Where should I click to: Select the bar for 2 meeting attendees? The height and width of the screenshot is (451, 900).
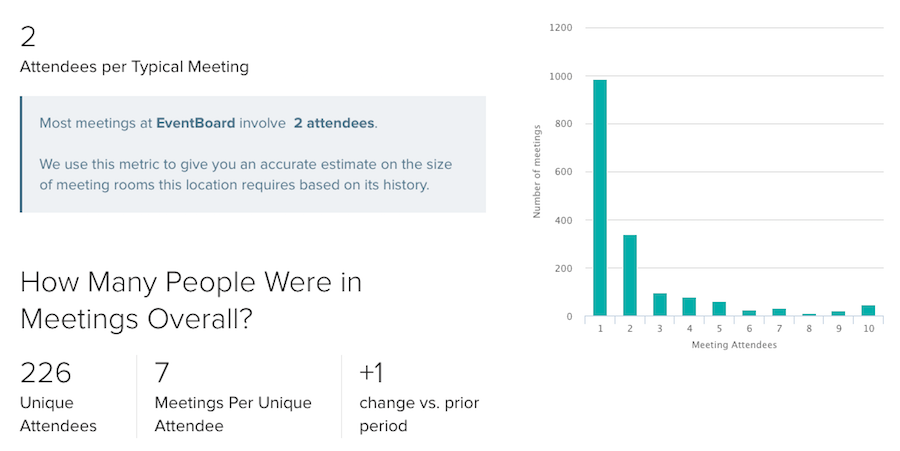630,275
